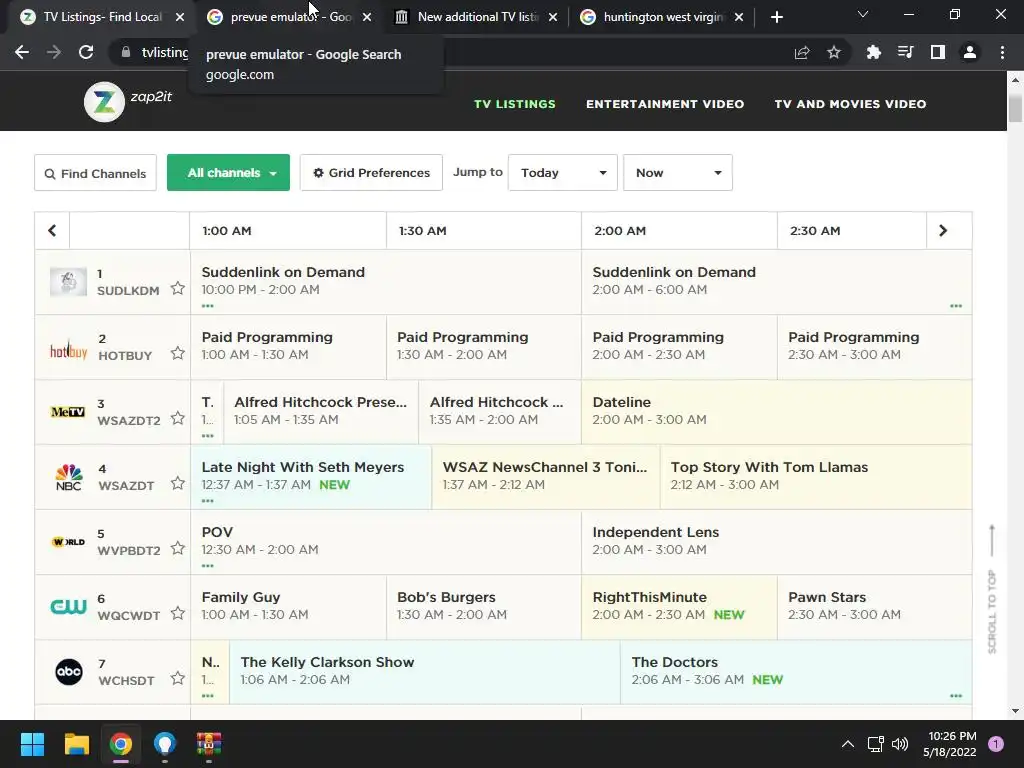Screen dimensions: 1024x768
Task: Favorite channel 6 WQCWDT with star
Action: point(178,613)
